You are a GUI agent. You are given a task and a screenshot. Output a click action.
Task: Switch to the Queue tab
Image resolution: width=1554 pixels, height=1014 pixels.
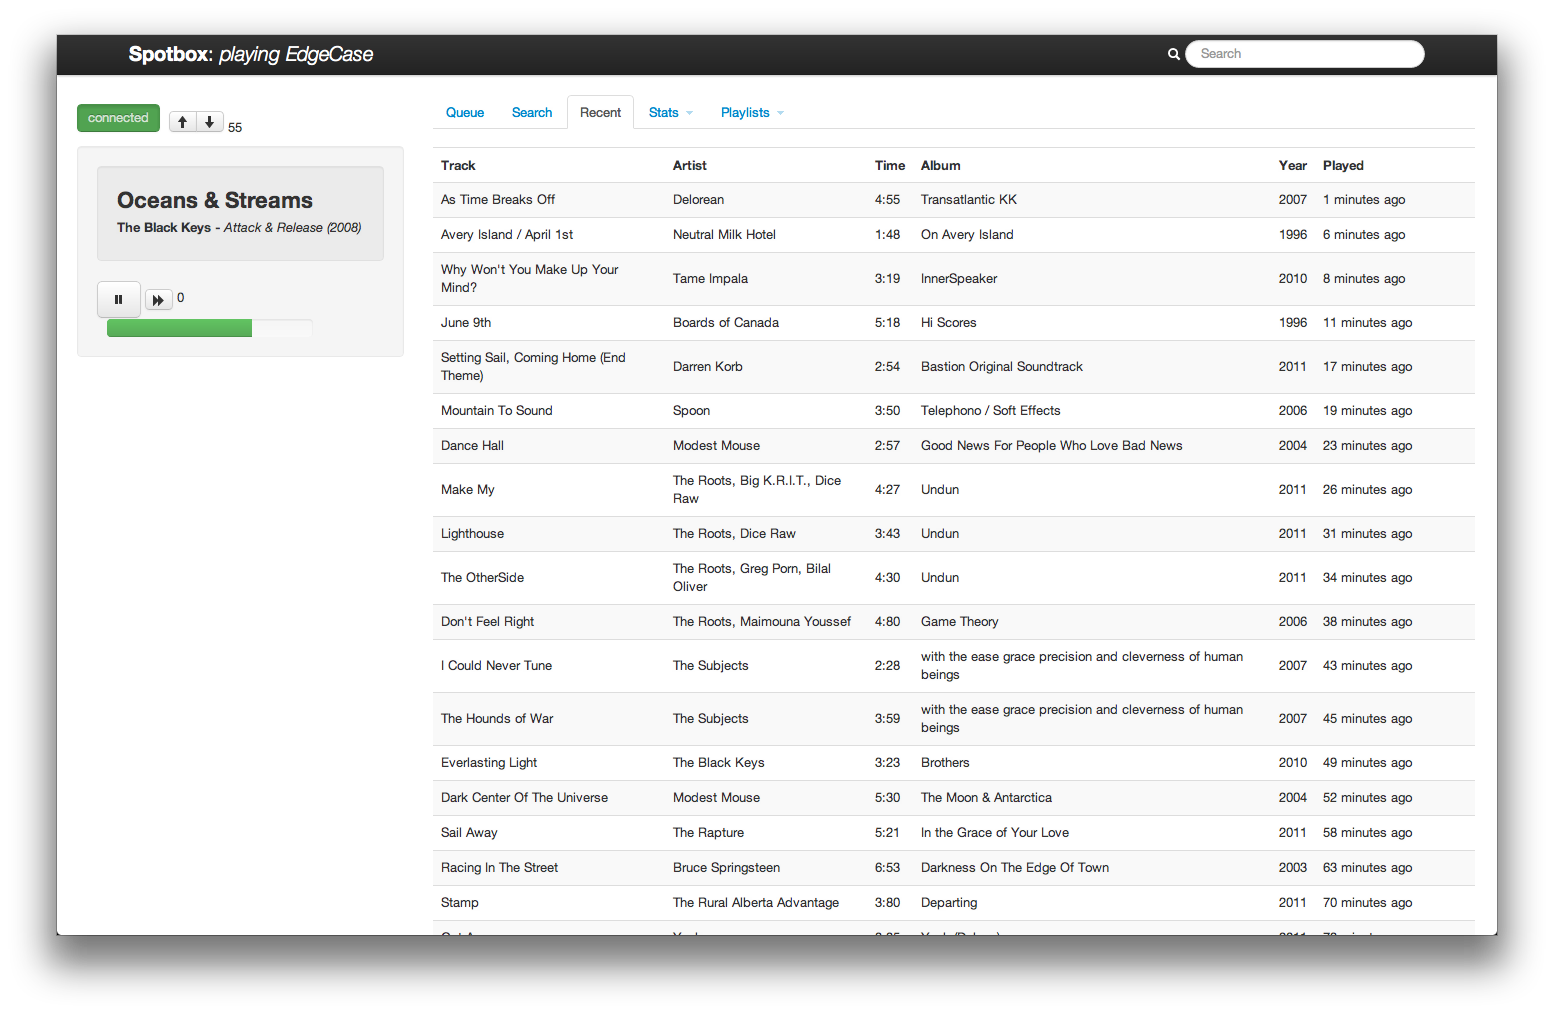pyautogui.click(x=465, y=113)
